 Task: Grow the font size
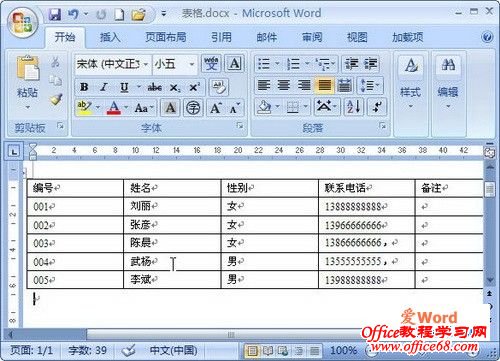tap(216, 108)
